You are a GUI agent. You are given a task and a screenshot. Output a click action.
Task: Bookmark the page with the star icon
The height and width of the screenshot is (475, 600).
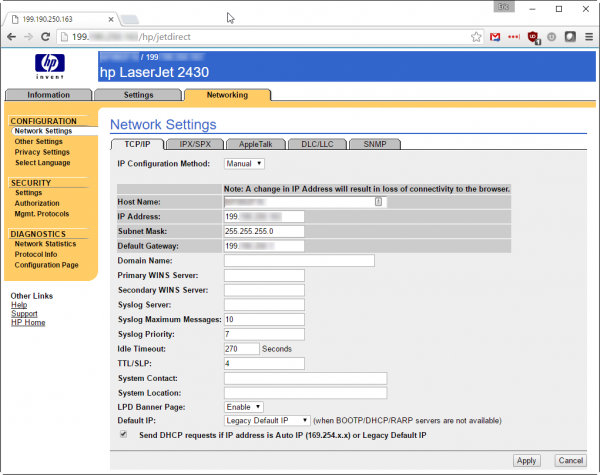476,37
